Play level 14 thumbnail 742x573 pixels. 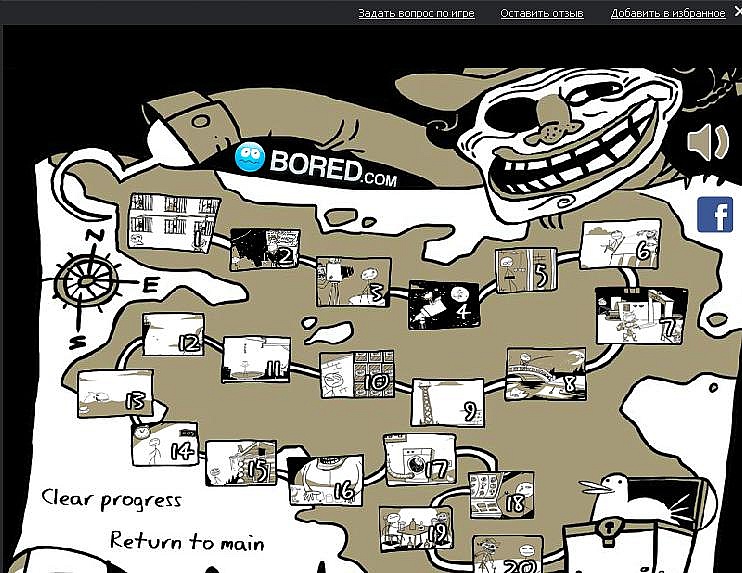point(165,444)
